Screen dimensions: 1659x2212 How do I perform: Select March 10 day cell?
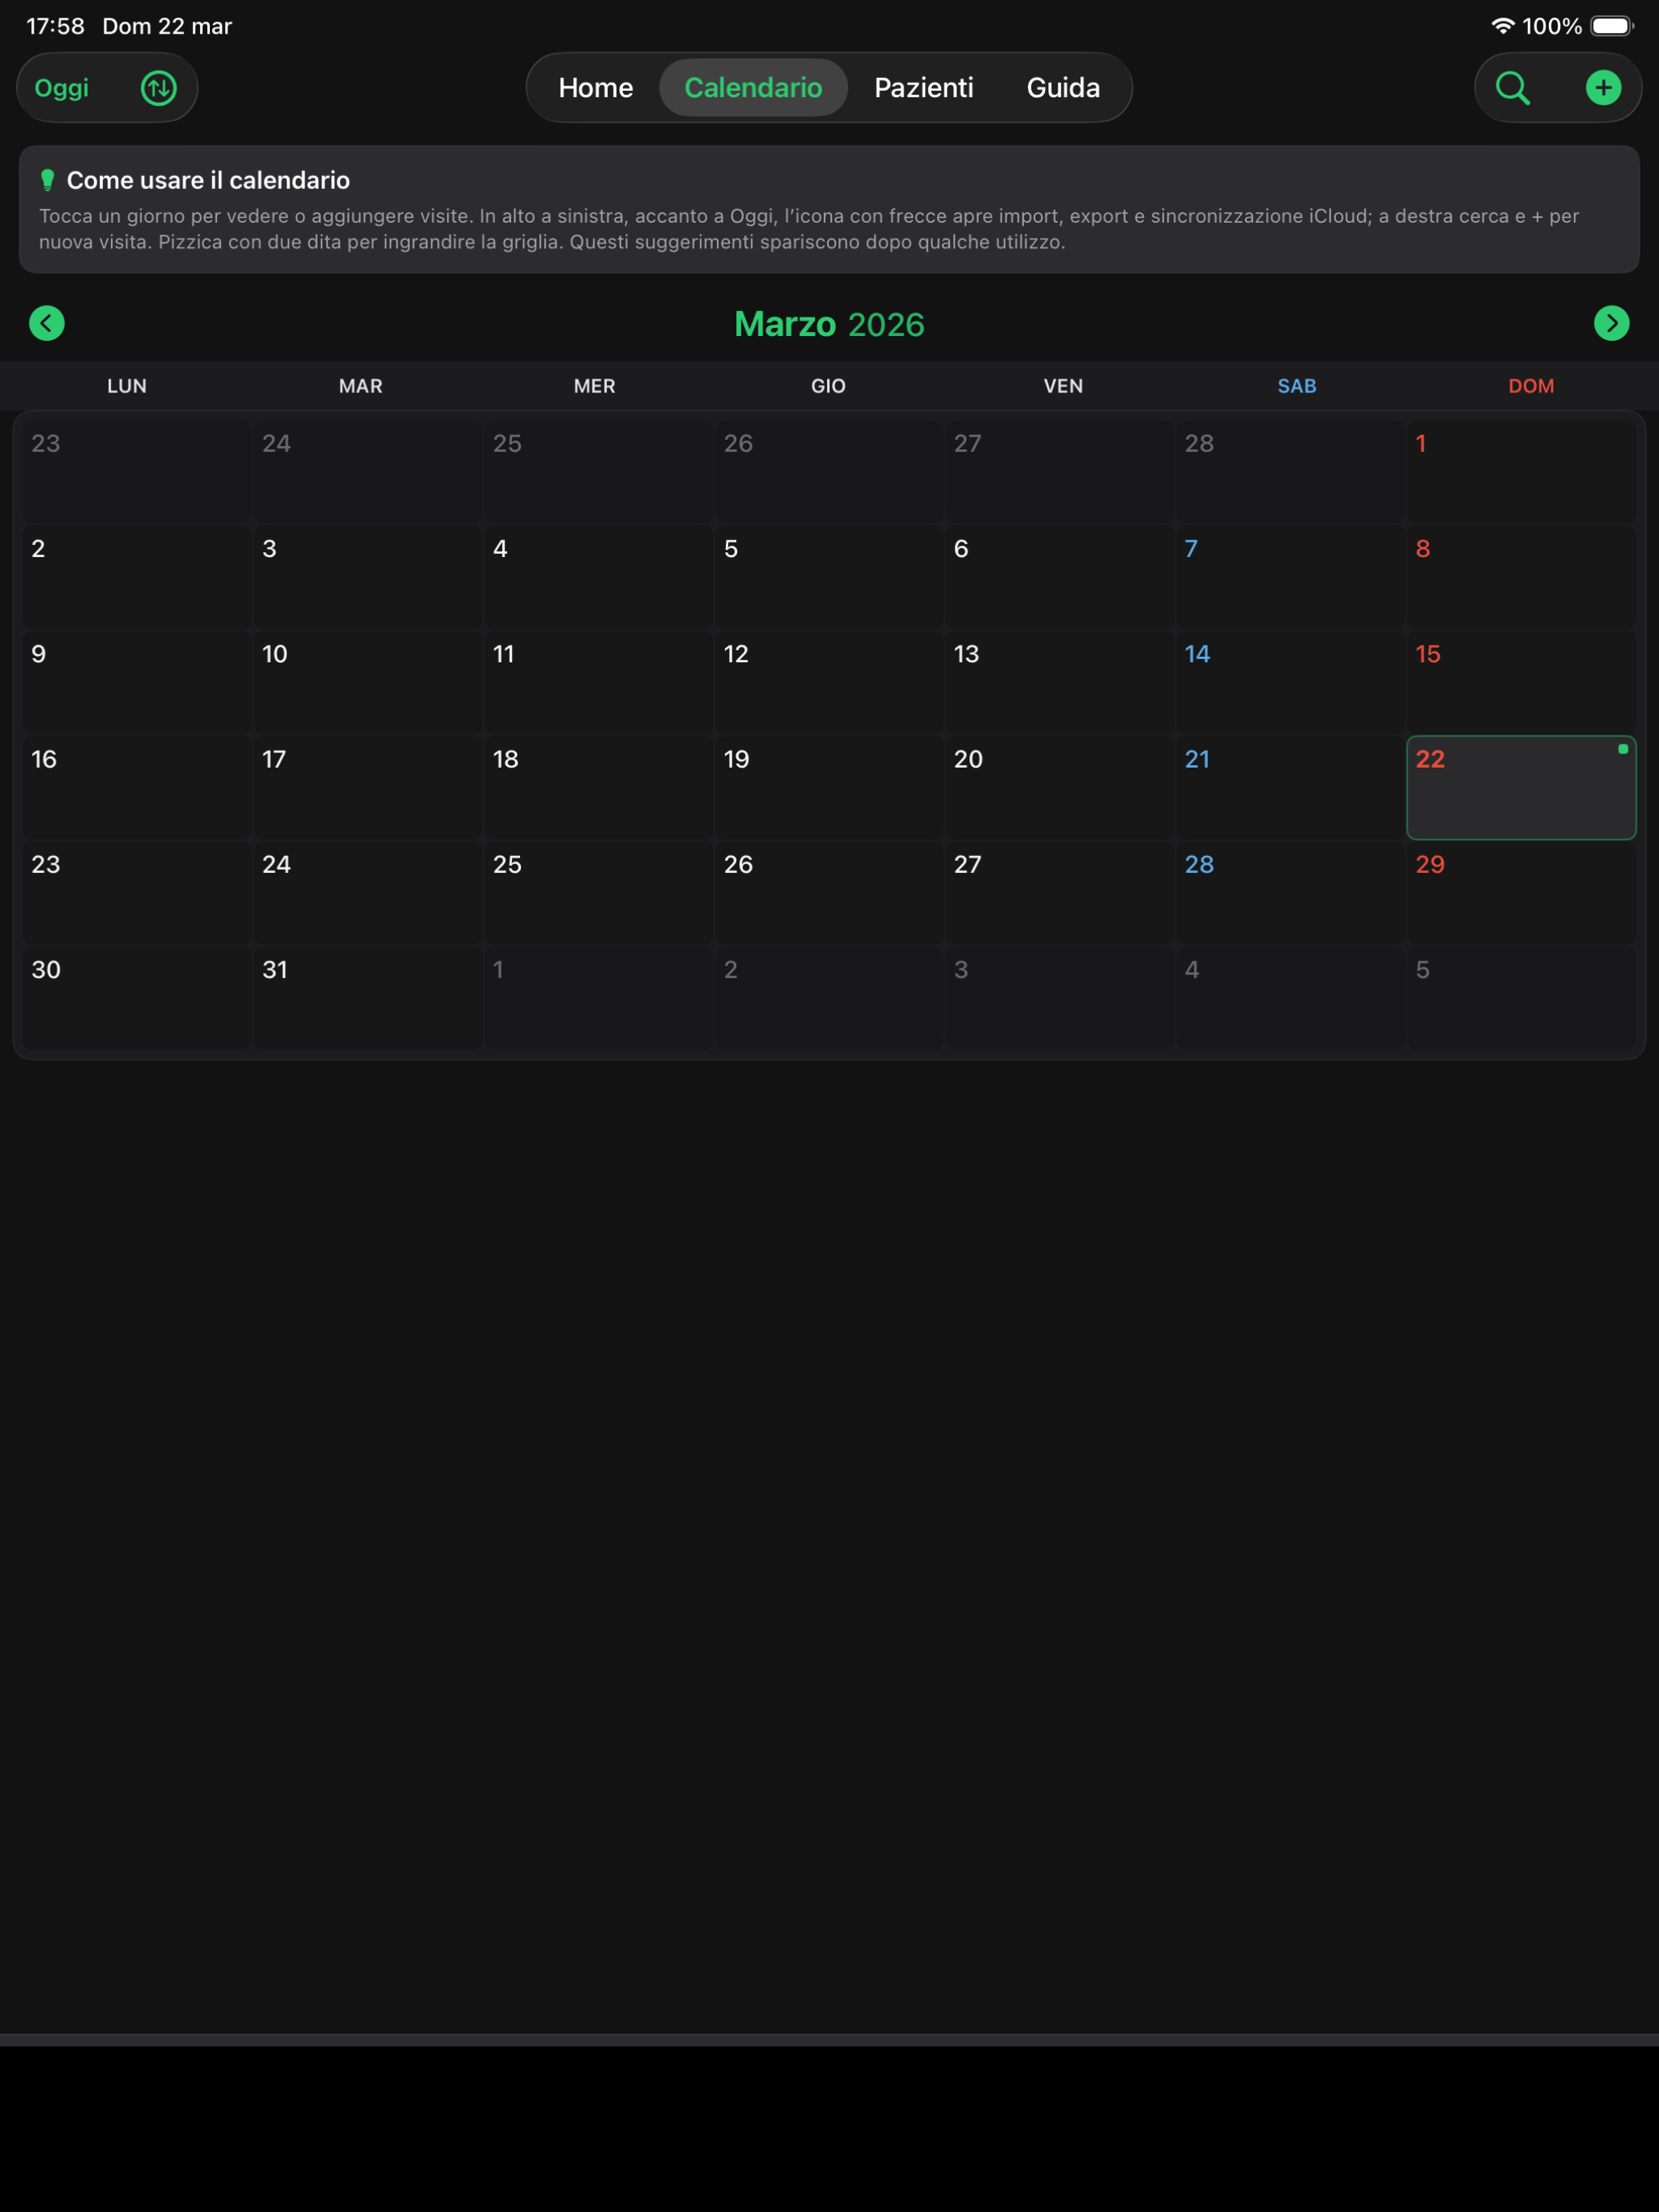pos(367,682)
